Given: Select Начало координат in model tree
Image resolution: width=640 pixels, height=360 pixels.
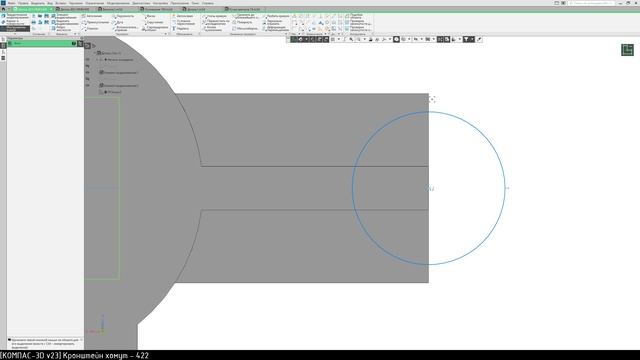Looking at the screenshot, I should click(119, 60).
